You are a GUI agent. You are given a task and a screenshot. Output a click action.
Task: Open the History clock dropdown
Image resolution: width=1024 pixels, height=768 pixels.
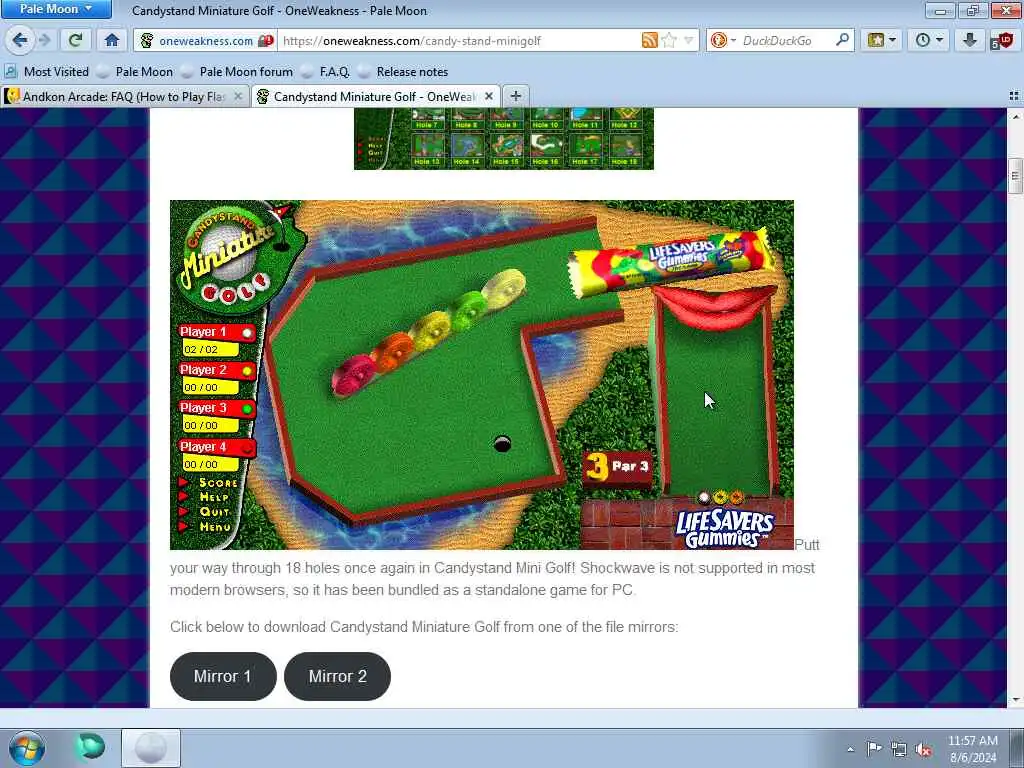(x=928, y=40)
